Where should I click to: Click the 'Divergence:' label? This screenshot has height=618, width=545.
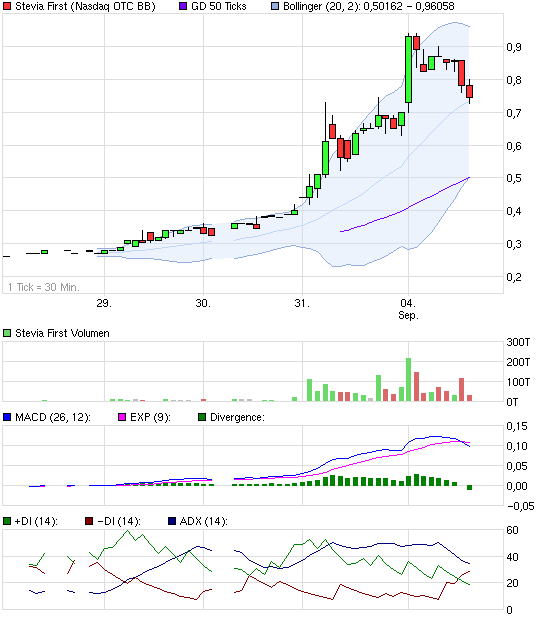point(237,417)
